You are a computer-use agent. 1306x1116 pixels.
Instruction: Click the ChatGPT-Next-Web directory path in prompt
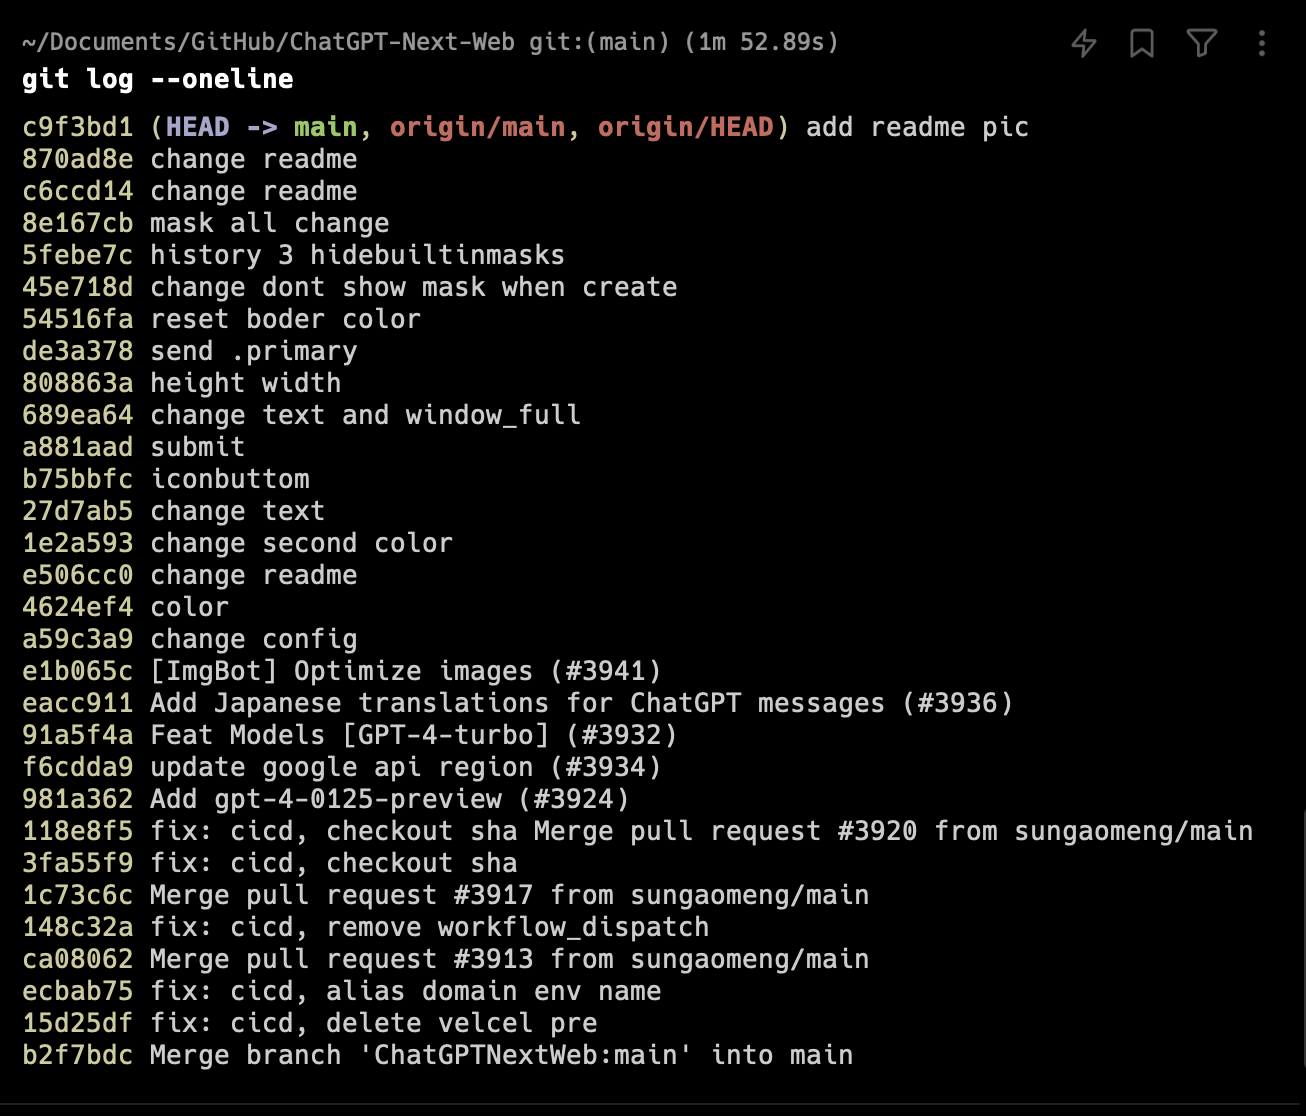pyautogui.click(x=268, y=42)
